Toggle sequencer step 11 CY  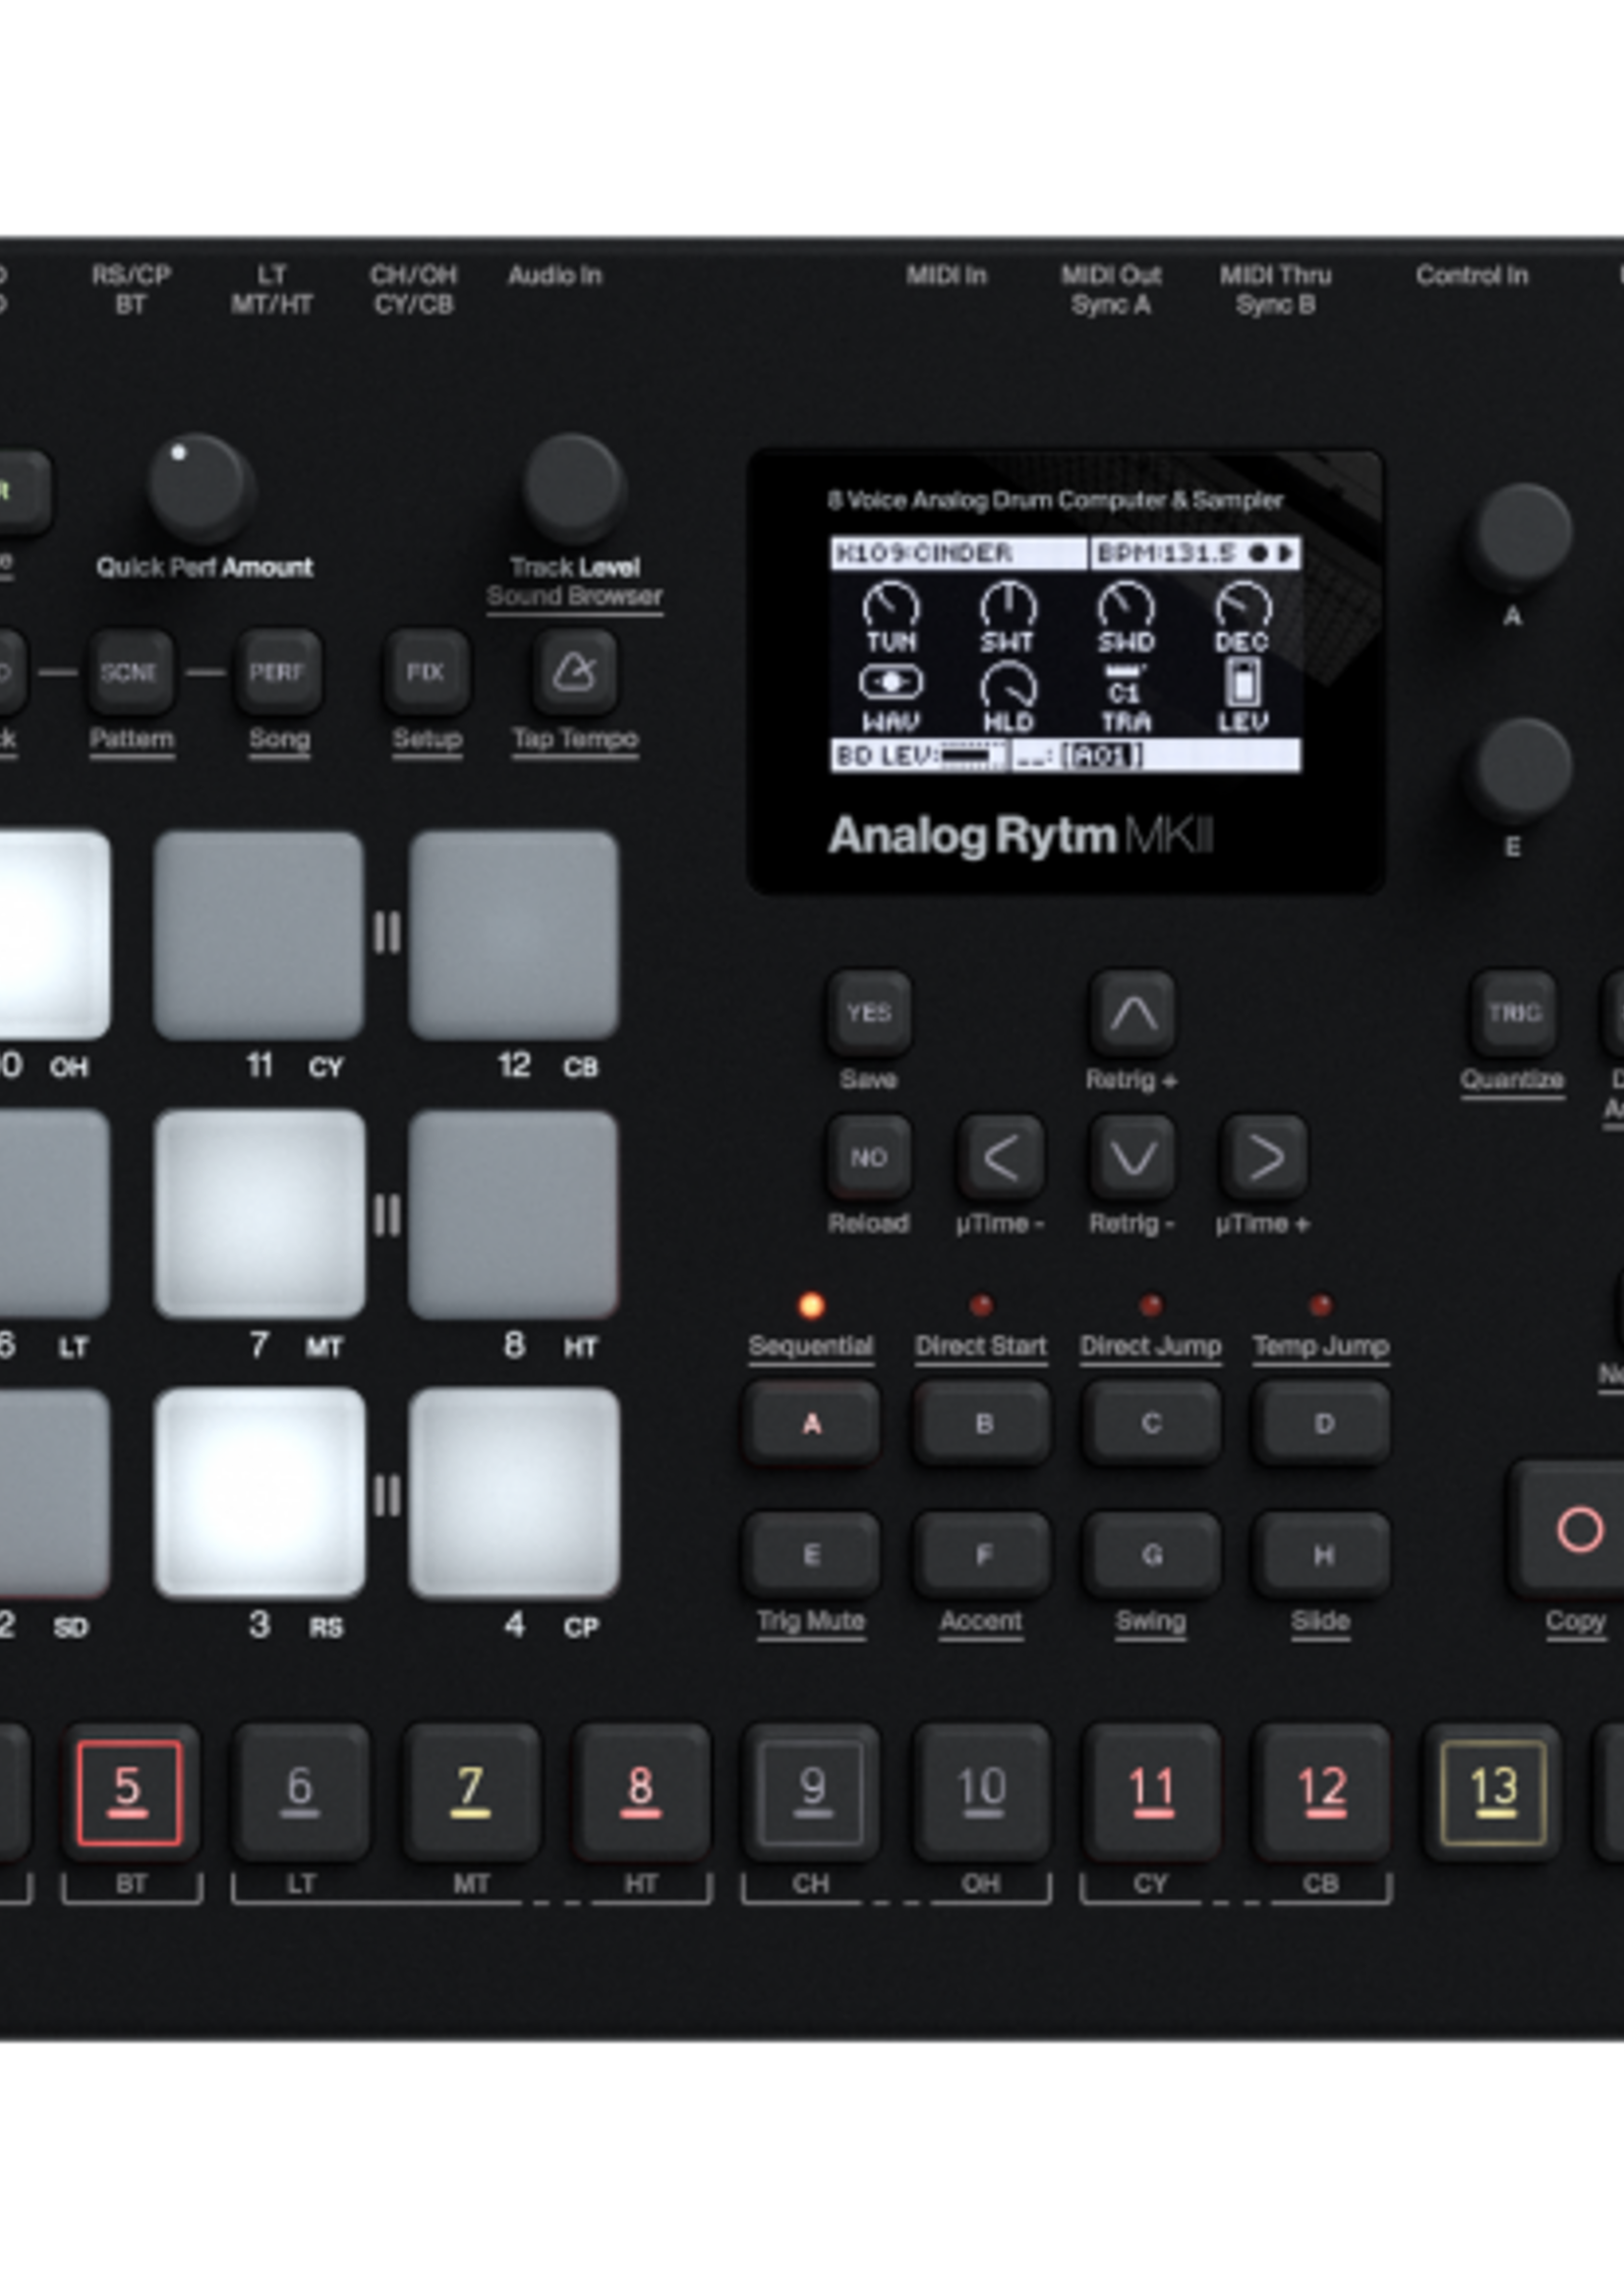pyautogui.click(x=1151, y=1792)
